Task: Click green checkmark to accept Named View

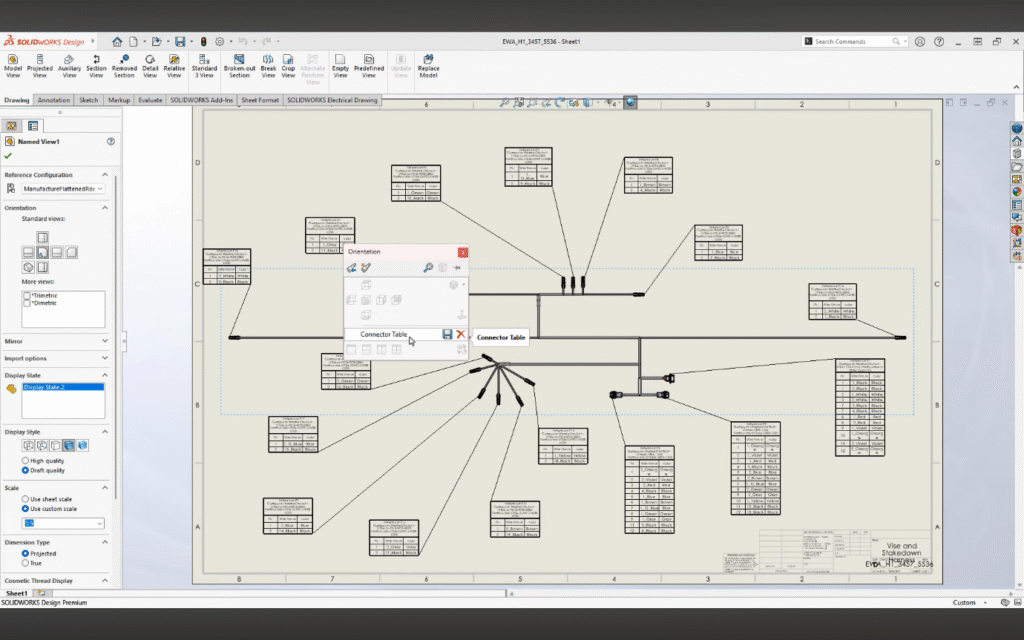Action: click(8, 156)
